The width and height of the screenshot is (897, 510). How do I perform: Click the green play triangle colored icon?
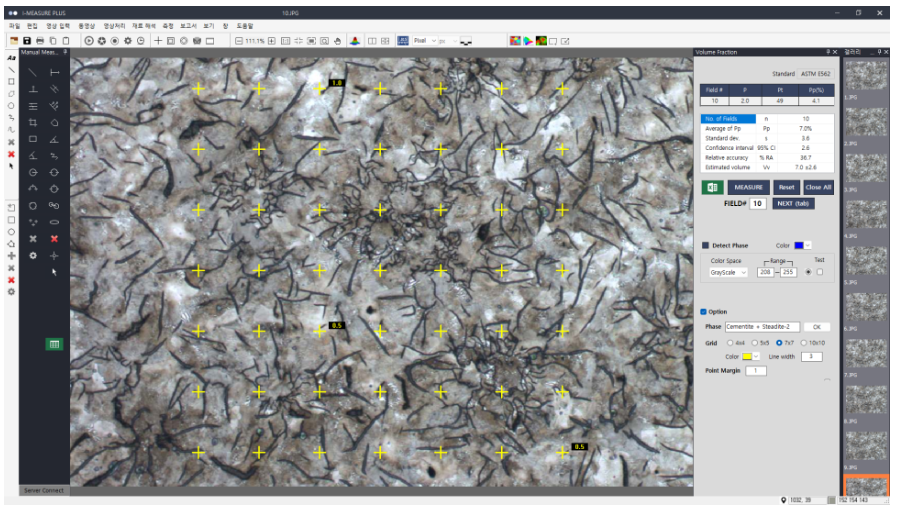[x=528, y=41]
